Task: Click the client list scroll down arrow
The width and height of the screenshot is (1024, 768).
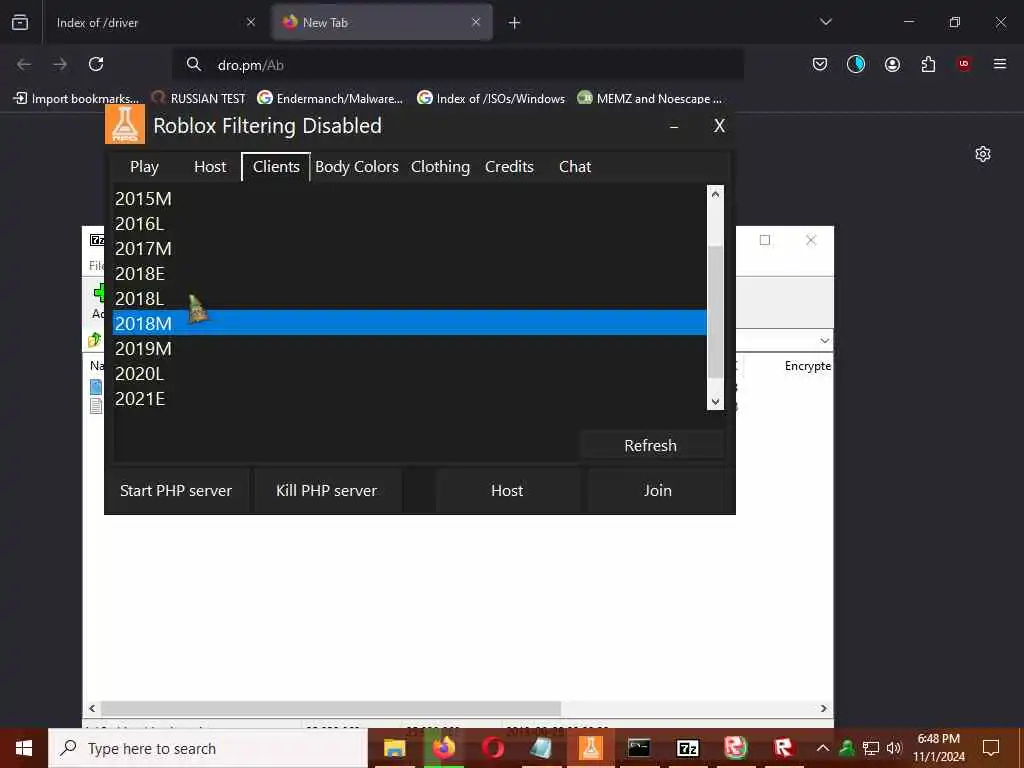Action: coord(716,402)
